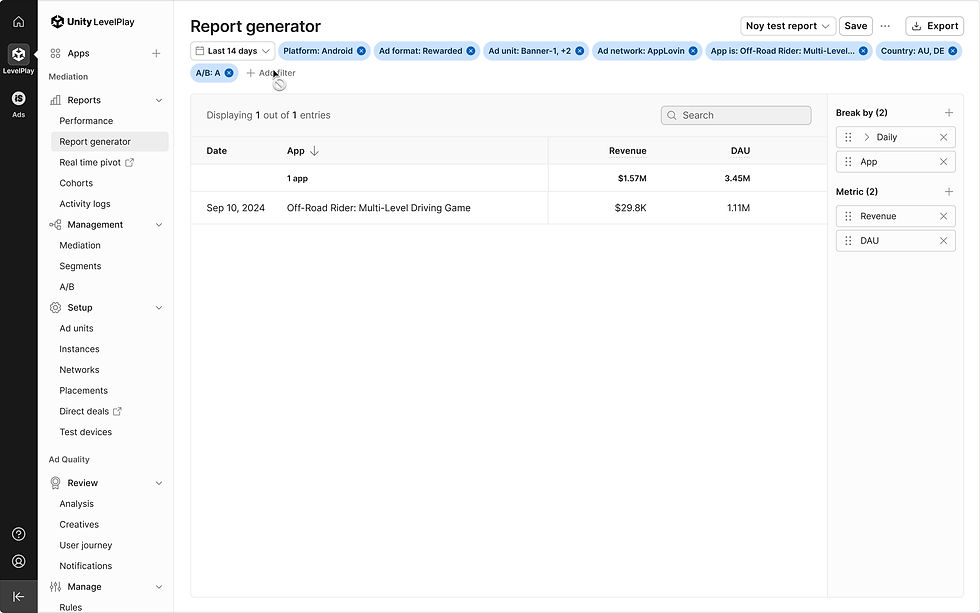Open Analysis under Review

pos(76,504)
